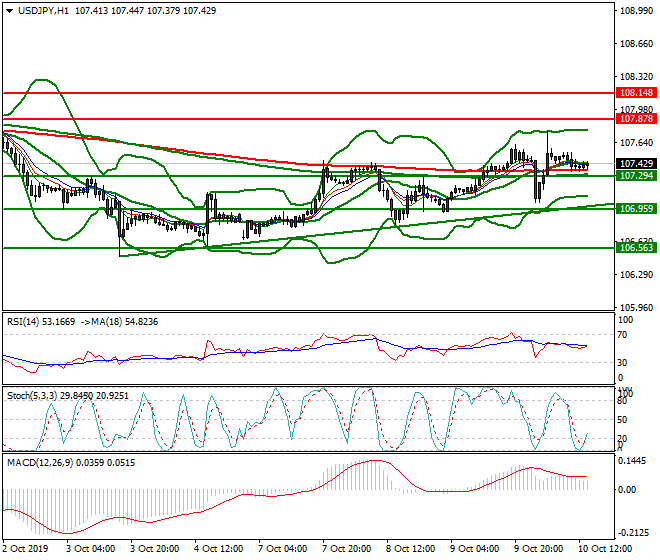Click the MACD scale value -0.2125
The image size is (660, 560).
[x=633, y=533]
